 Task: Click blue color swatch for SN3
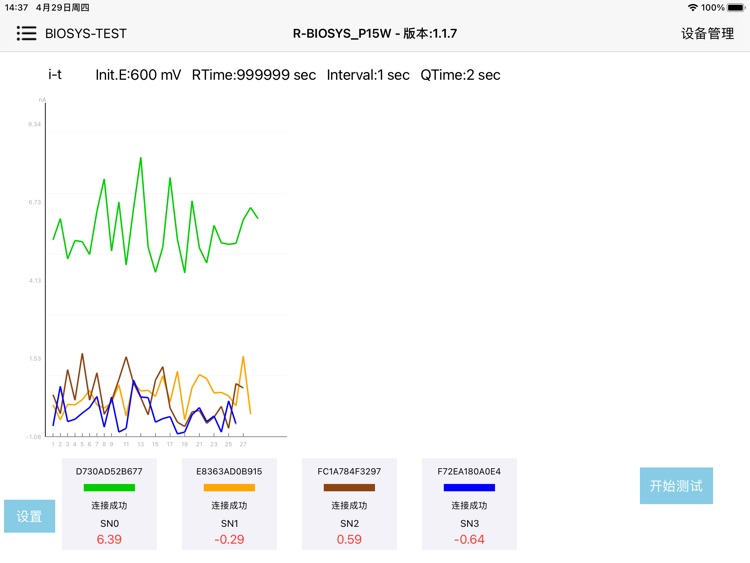click(x=469, y=487)
